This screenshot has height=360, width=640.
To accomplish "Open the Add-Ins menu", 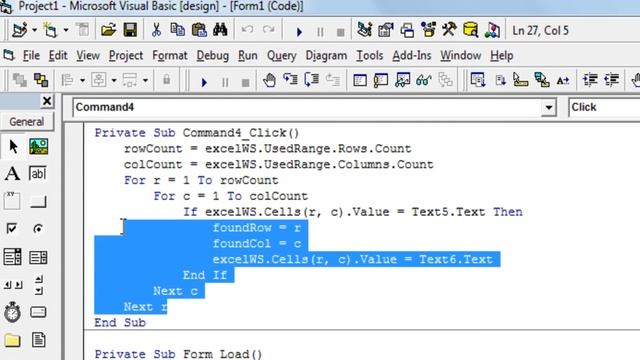I will click(x=411, y=56).
